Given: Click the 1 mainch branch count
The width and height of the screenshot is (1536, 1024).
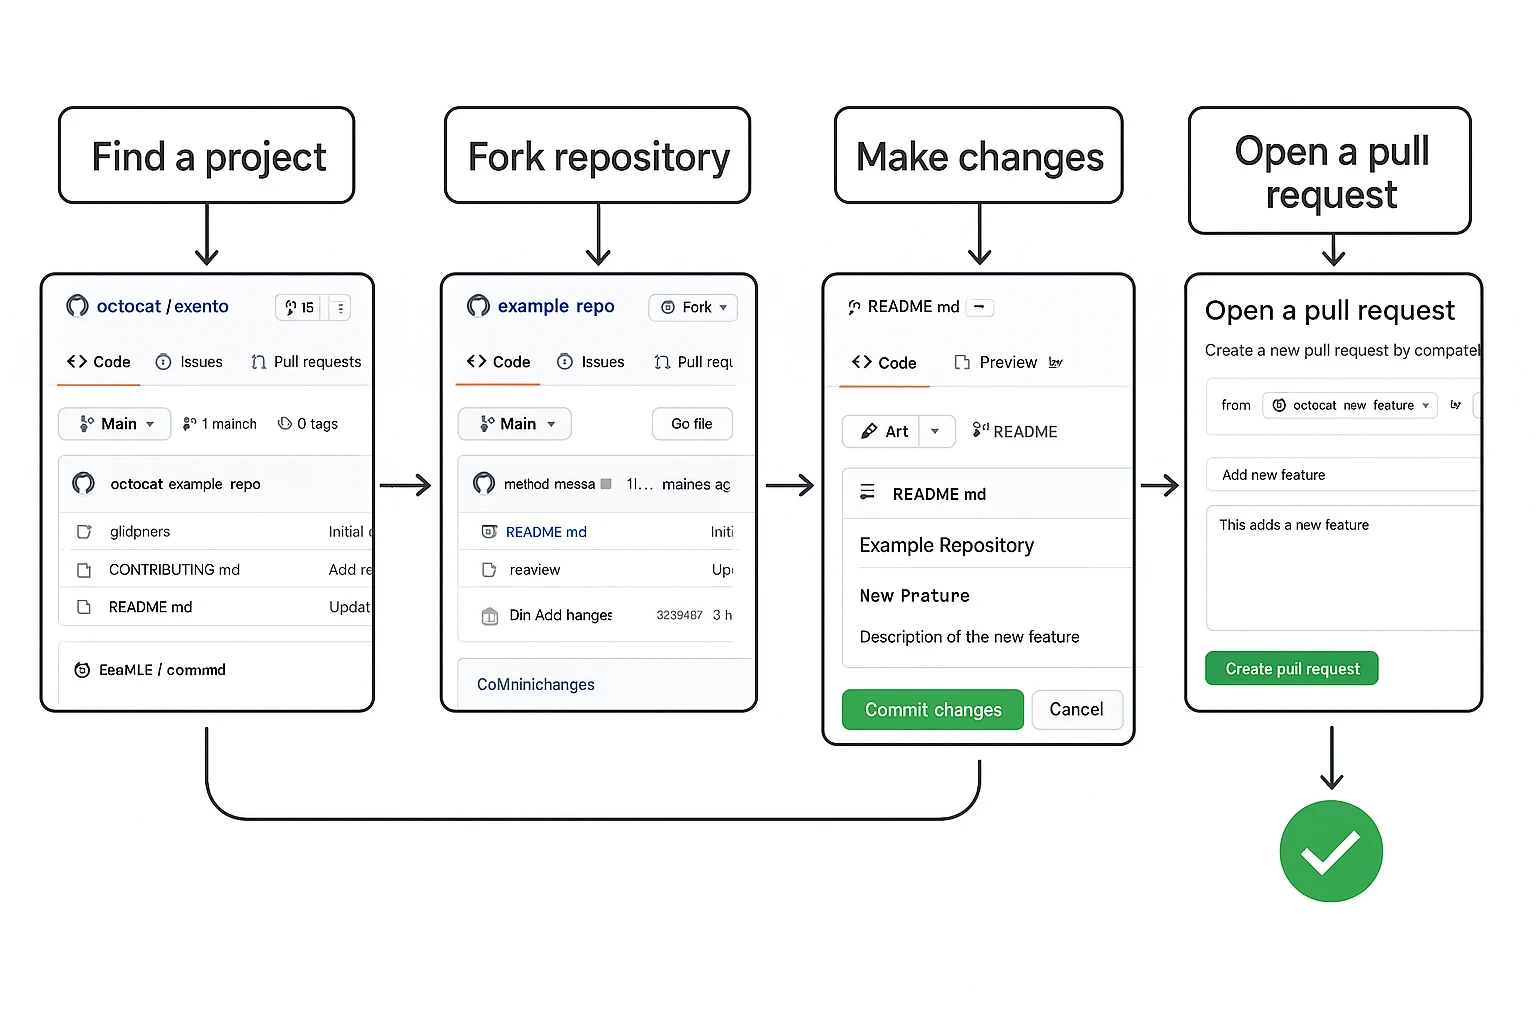Looking at the screenshot, I should 229,424.
